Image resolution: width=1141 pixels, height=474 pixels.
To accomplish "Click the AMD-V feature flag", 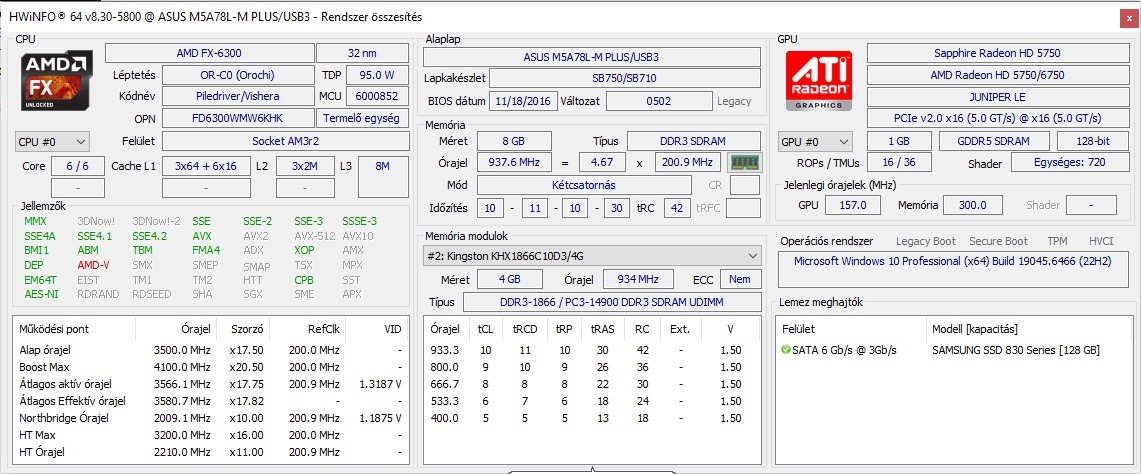I will pyautogui.click(x=93, y=265).
